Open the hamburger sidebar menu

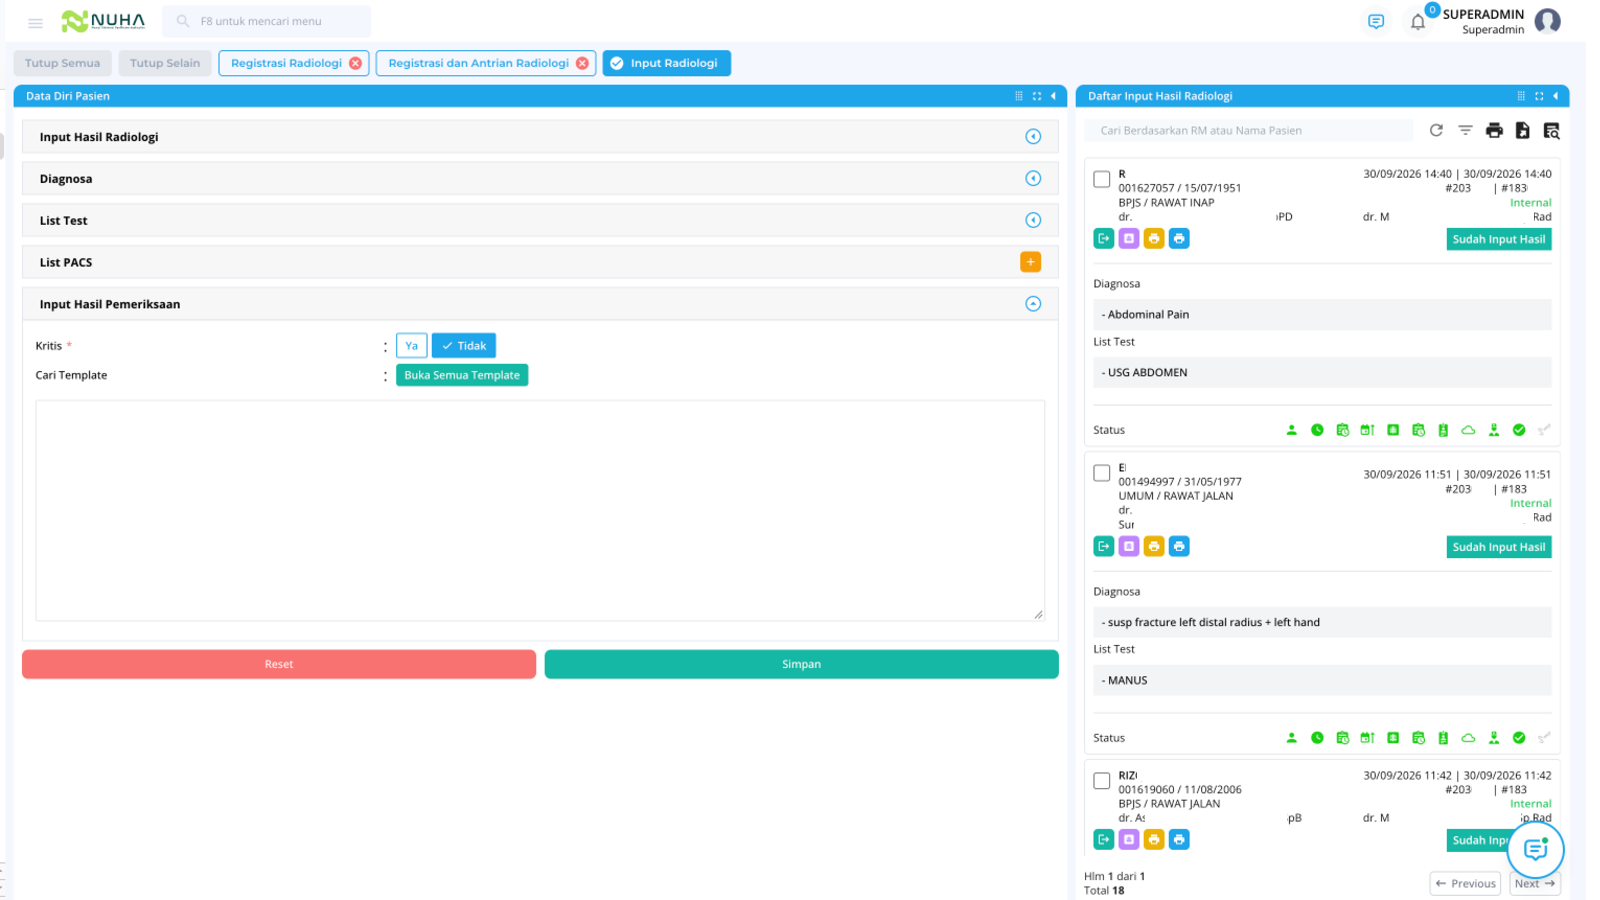click(x=35, y=22)
